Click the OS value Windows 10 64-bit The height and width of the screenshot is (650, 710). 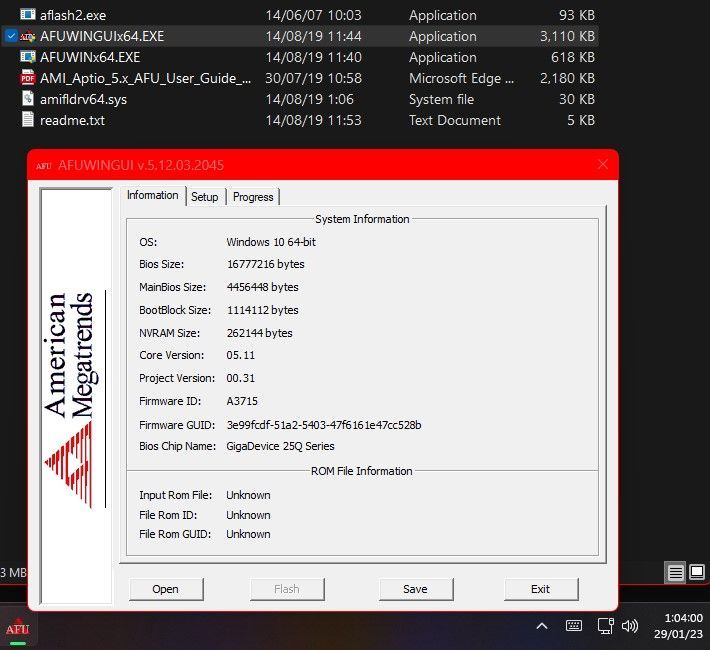click(x=271, y=242)
